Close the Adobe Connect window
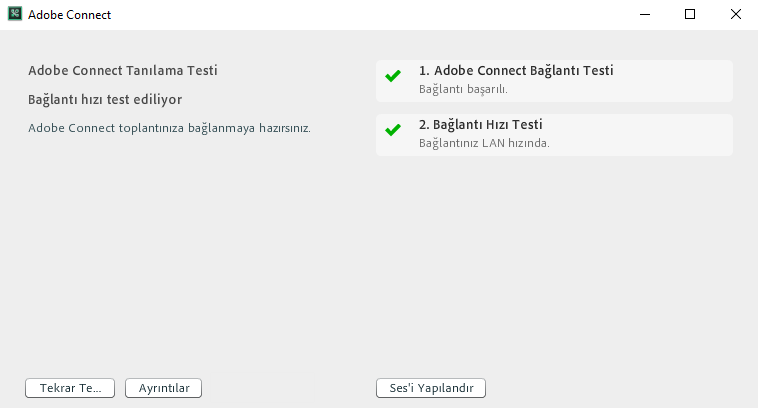The height and width of the screenshot is (408, 758). [x=735, y=15]
